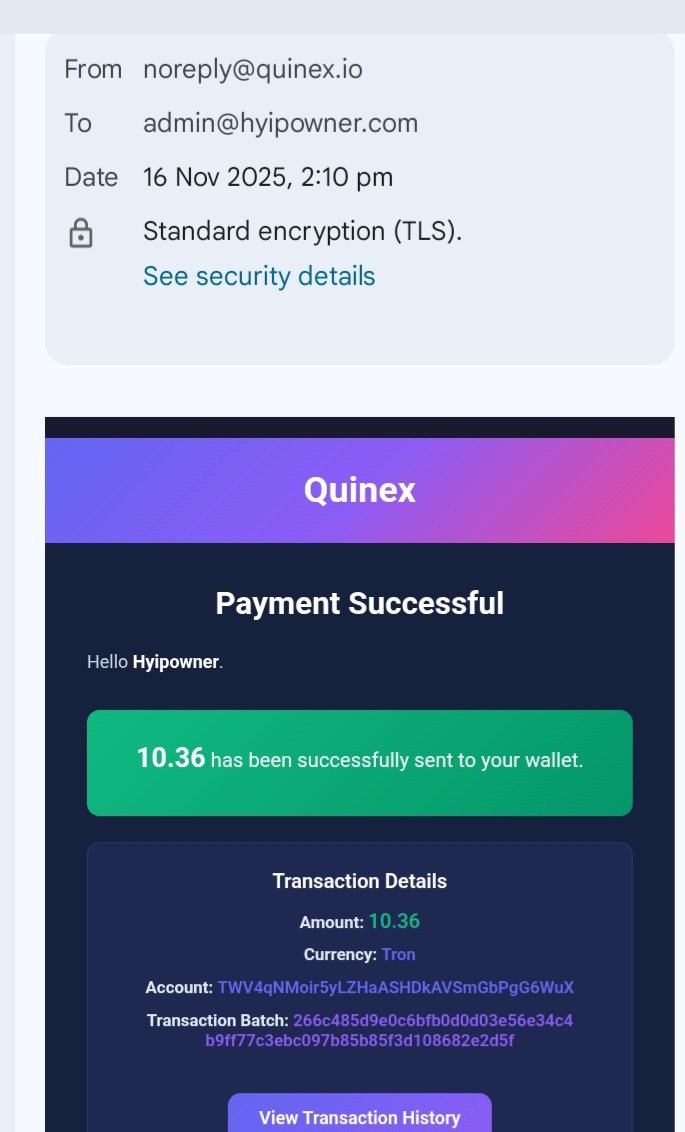The image size is (685, 1132).
Task: Tap the From field label
Action: click(93, 69)
